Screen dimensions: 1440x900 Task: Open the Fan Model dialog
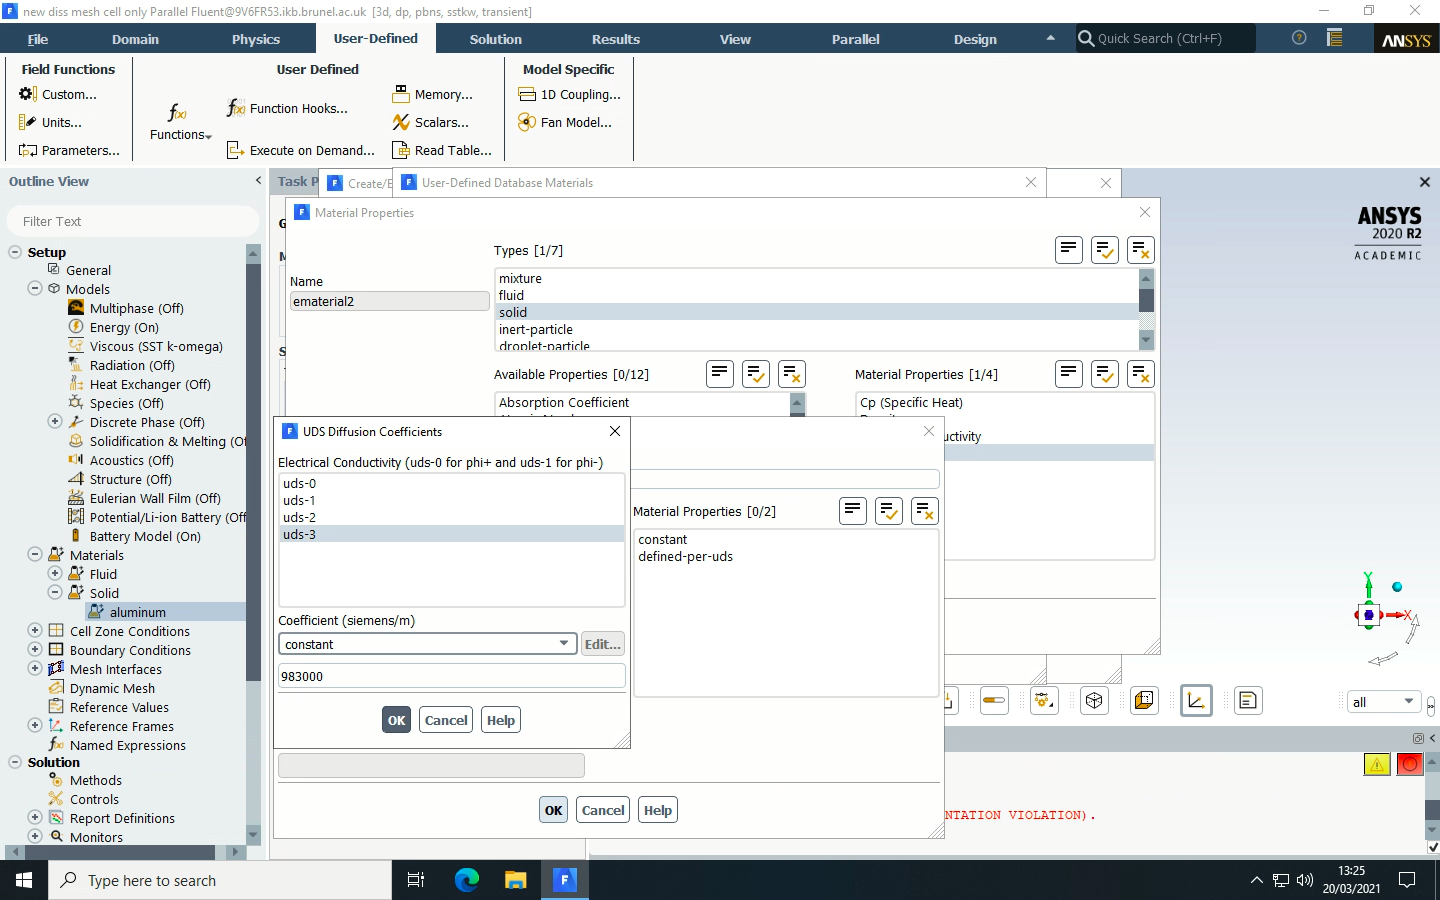(565, 122)
